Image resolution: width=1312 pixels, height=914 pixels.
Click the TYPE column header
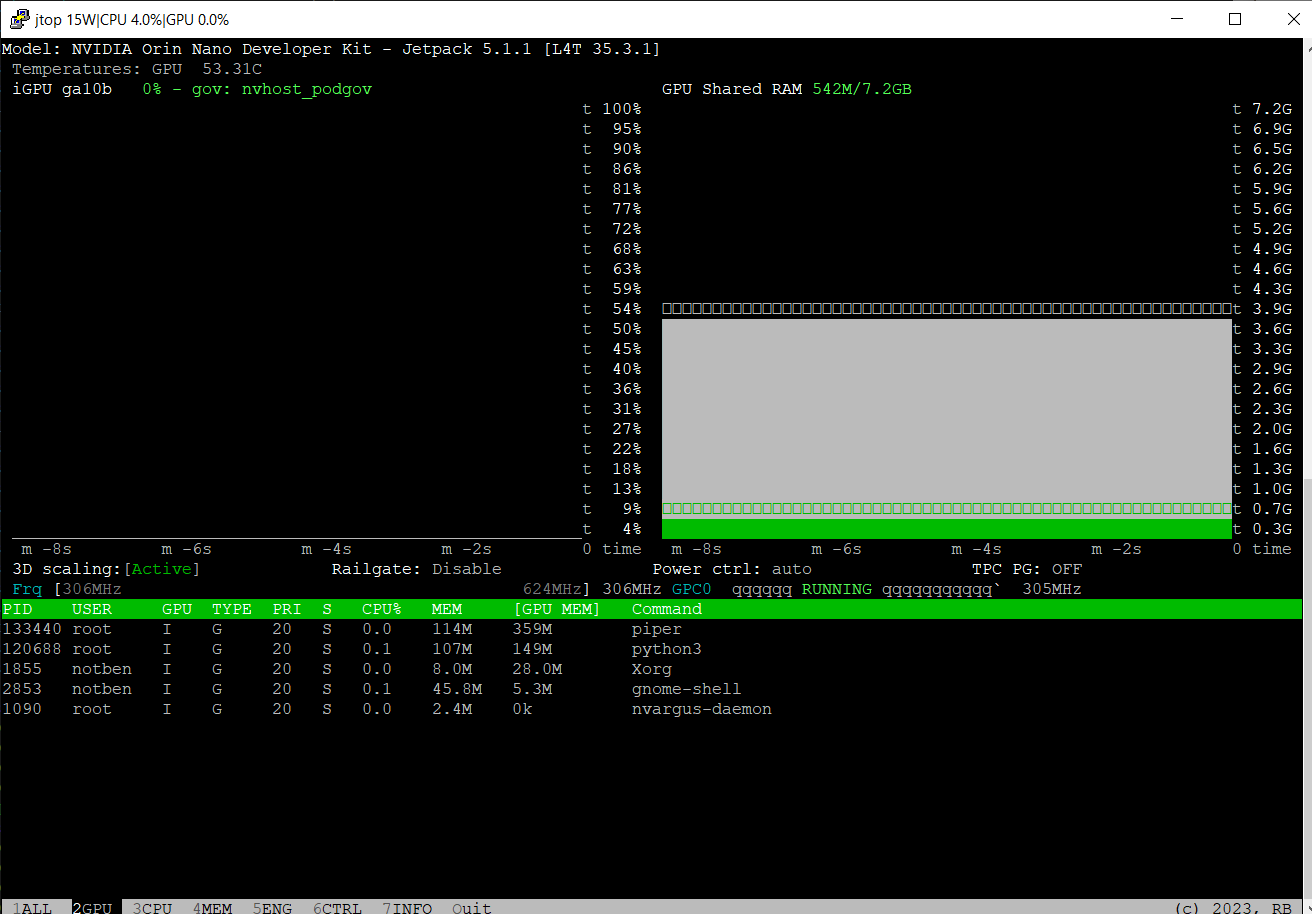pyautogui.click(x=232, y=609)
